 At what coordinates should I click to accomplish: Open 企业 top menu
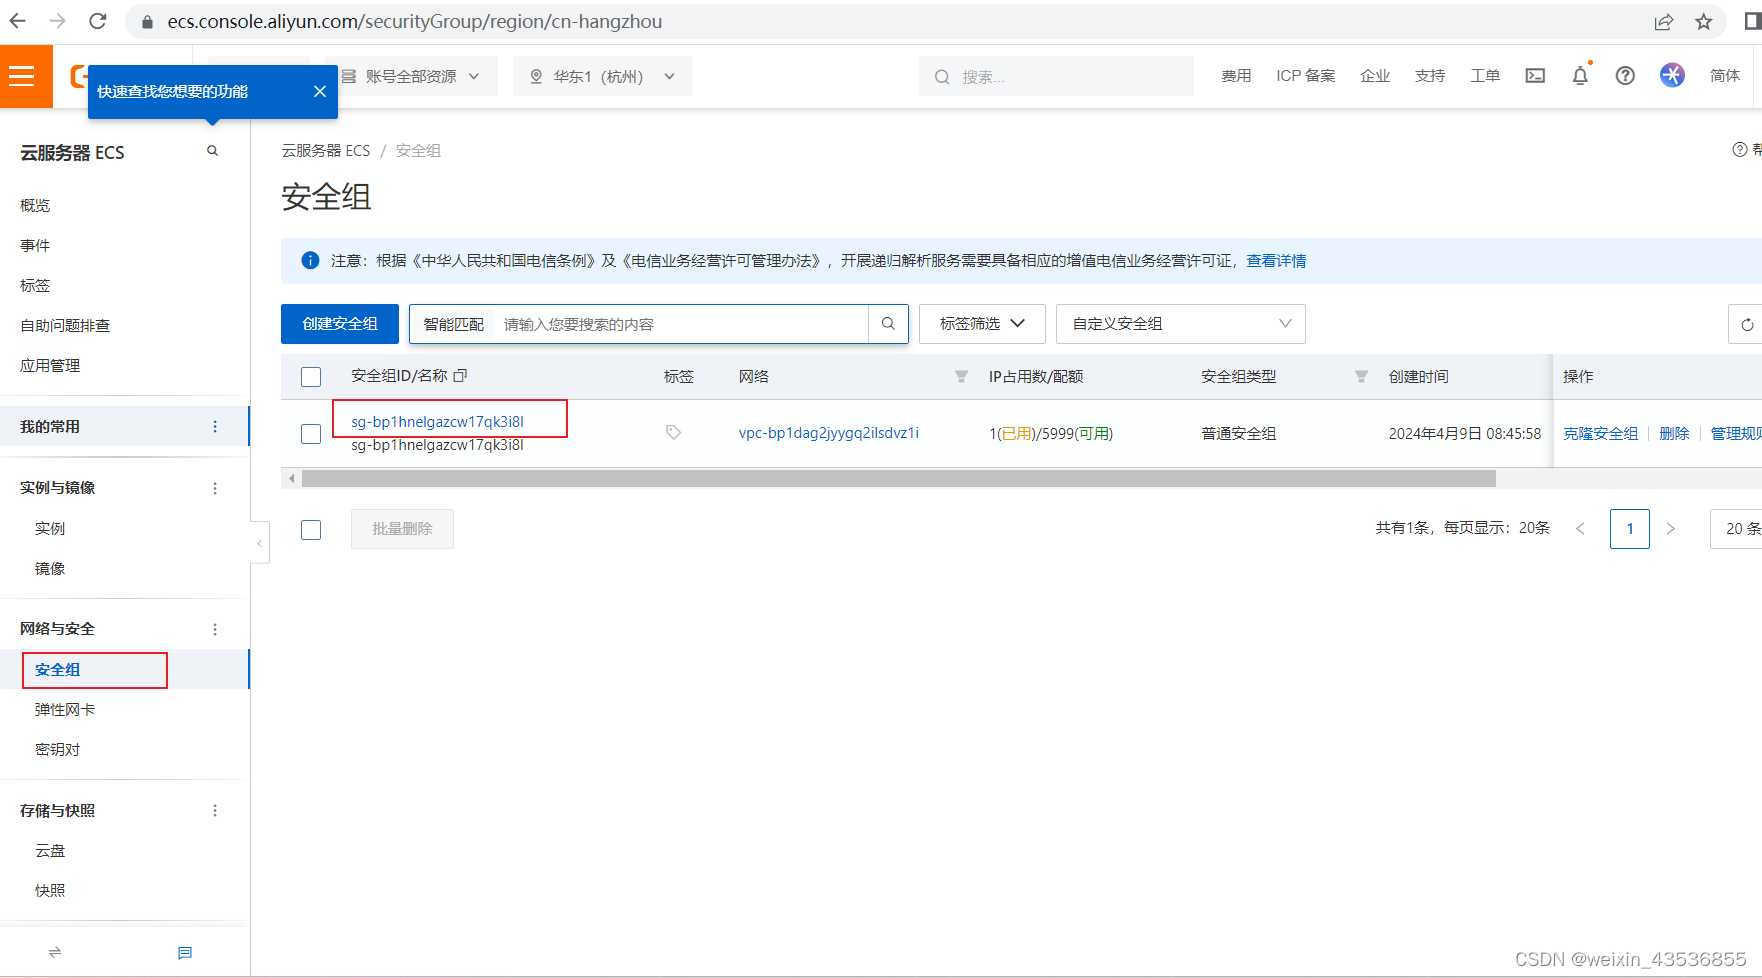(x=1375, y=76)
